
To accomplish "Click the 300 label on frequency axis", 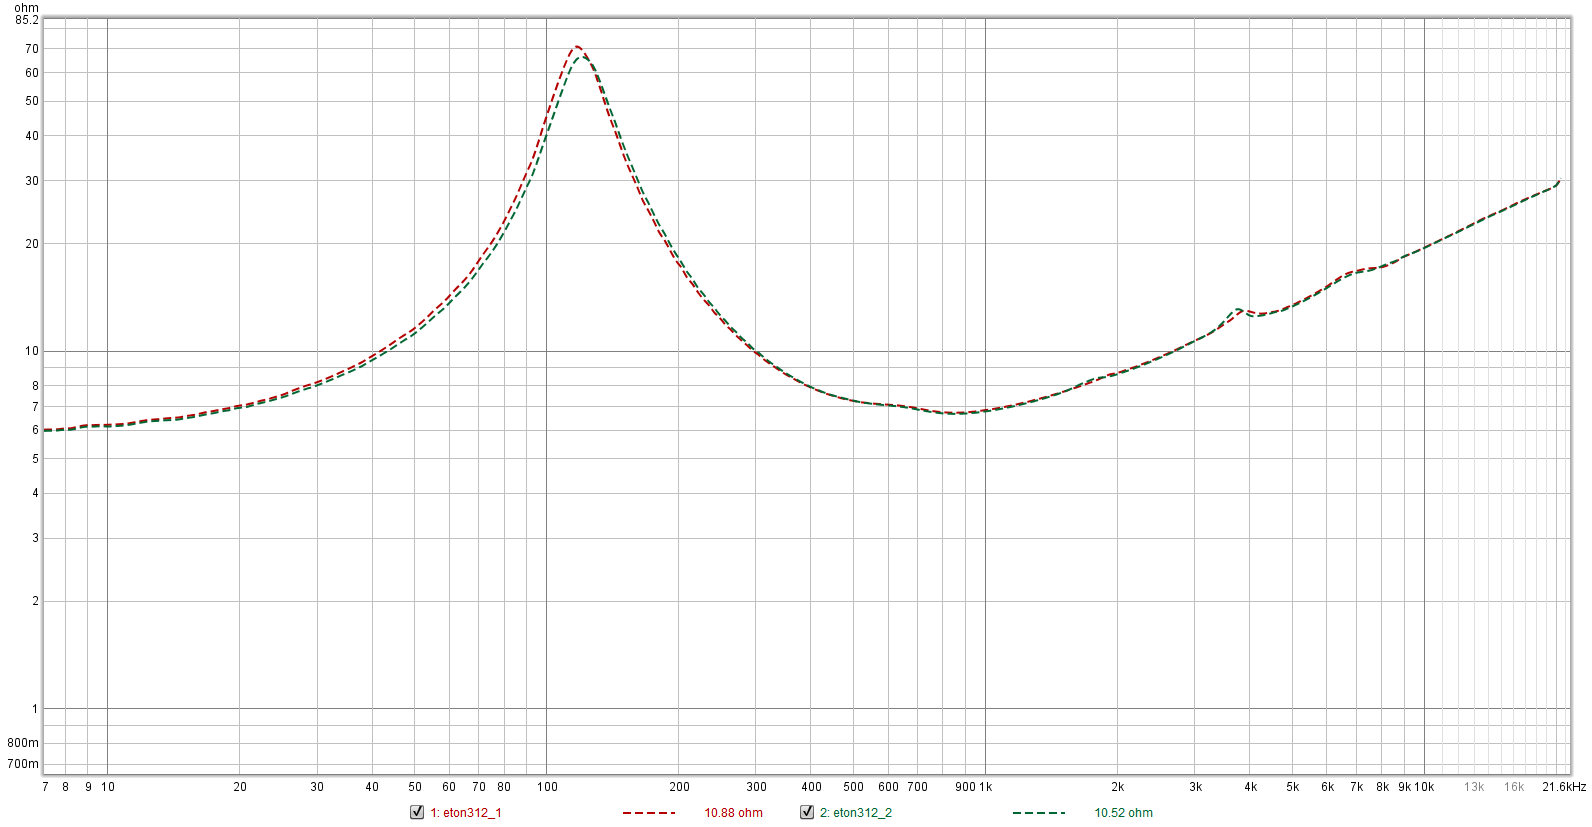I will click(757, 787).
